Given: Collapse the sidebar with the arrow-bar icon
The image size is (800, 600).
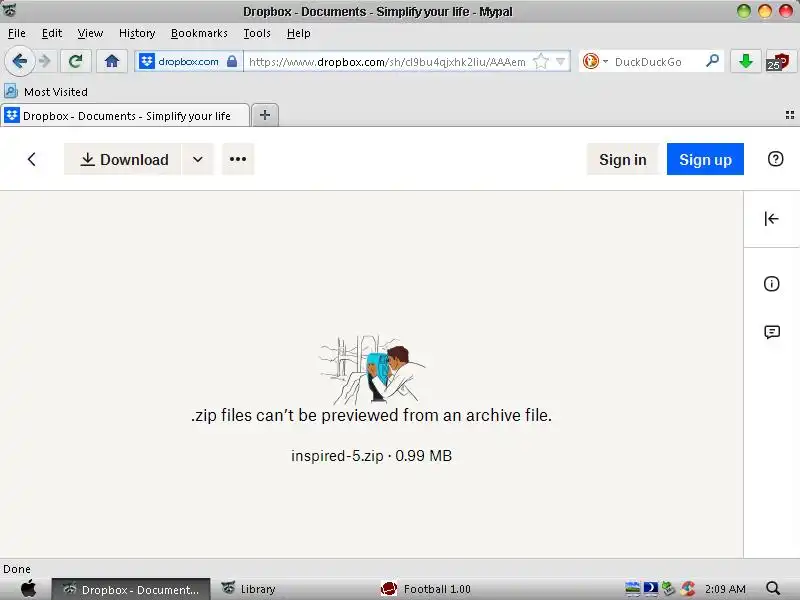Looking at the screenshot, I should click(x=771, y=219).
